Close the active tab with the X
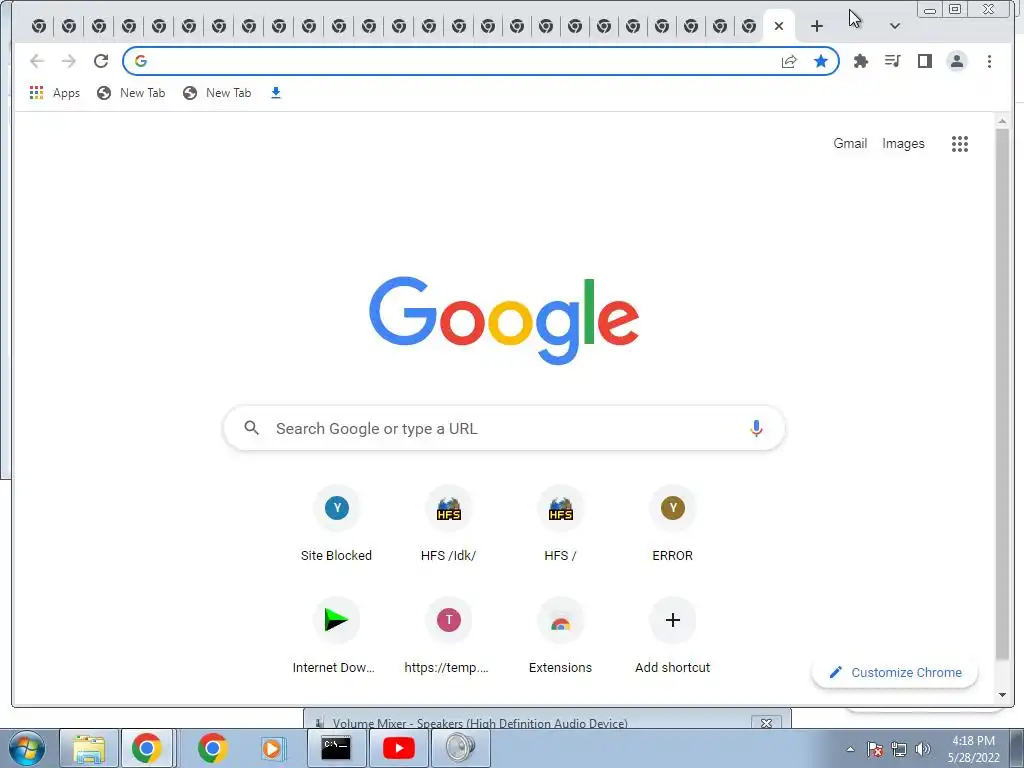The height and width of the screenshot is (768, 1024). (778, 26)
